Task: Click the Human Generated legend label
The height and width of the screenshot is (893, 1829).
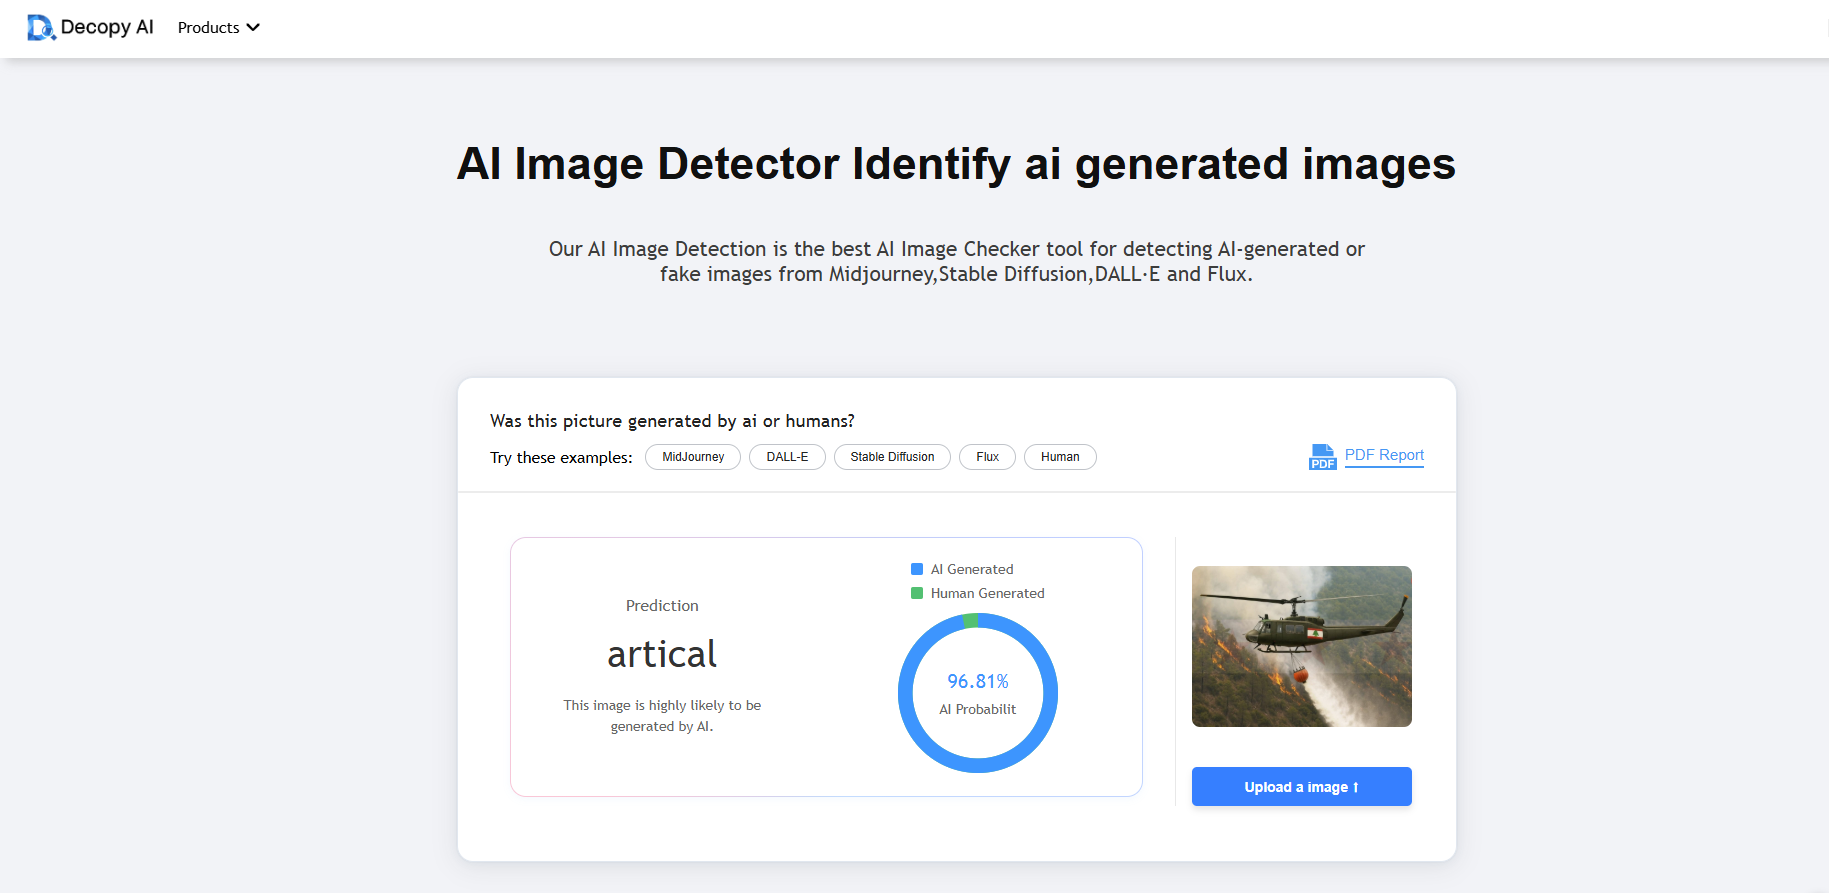Action: 987,593
